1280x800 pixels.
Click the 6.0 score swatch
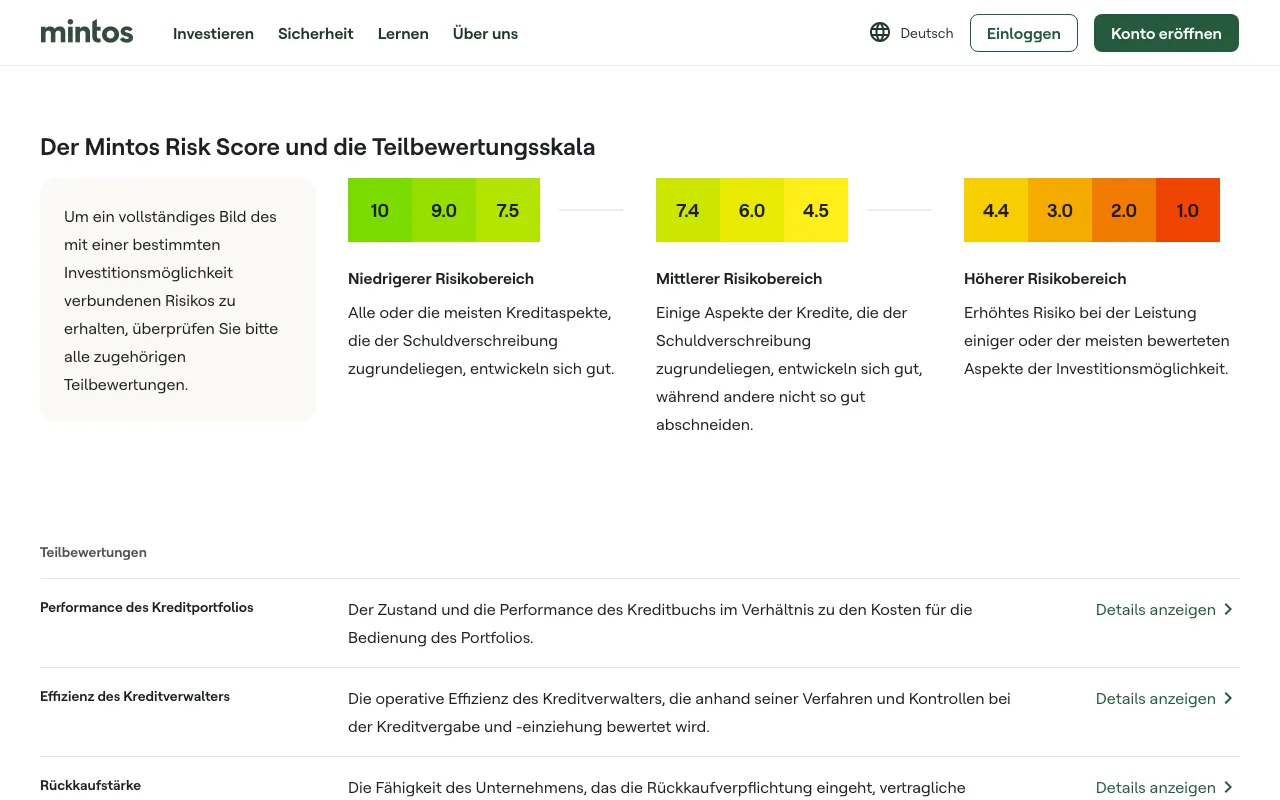(x=752, y=210)
